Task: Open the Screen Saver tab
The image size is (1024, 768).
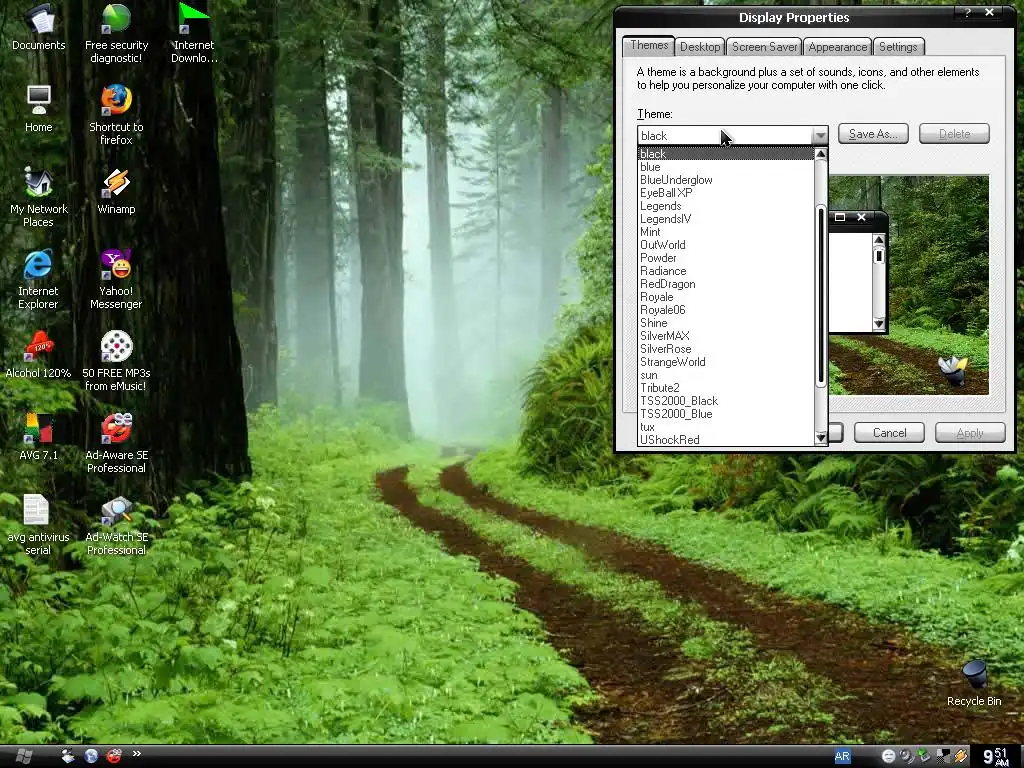Action: [x=765, y=46]
